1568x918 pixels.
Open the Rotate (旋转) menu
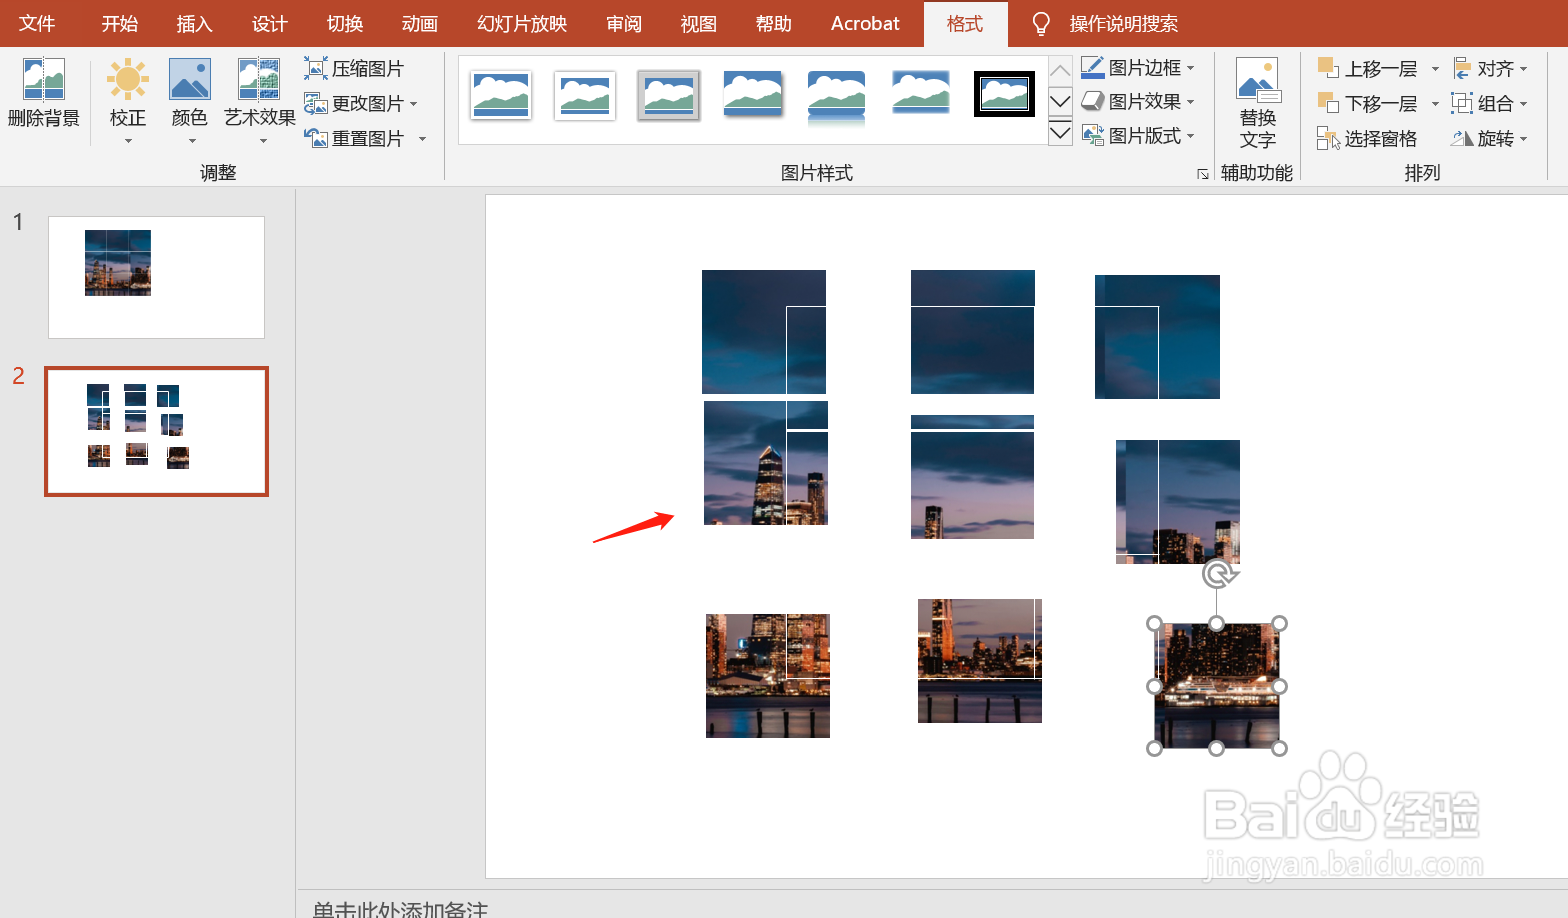pyautogui.click(x=1490, y=138)
